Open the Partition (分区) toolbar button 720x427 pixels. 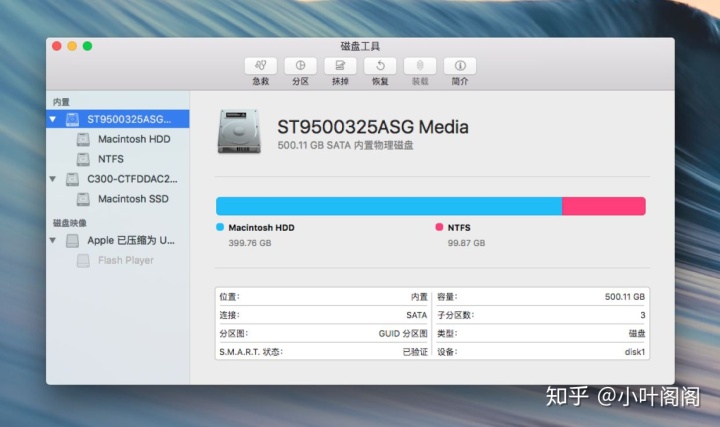(300, 66)
